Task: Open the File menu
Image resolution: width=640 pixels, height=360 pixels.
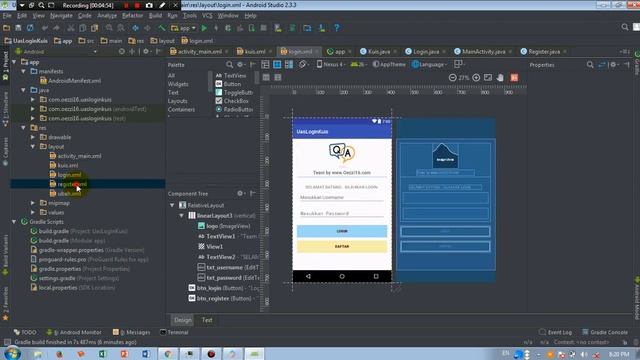Action: click(x=7, y=16)
